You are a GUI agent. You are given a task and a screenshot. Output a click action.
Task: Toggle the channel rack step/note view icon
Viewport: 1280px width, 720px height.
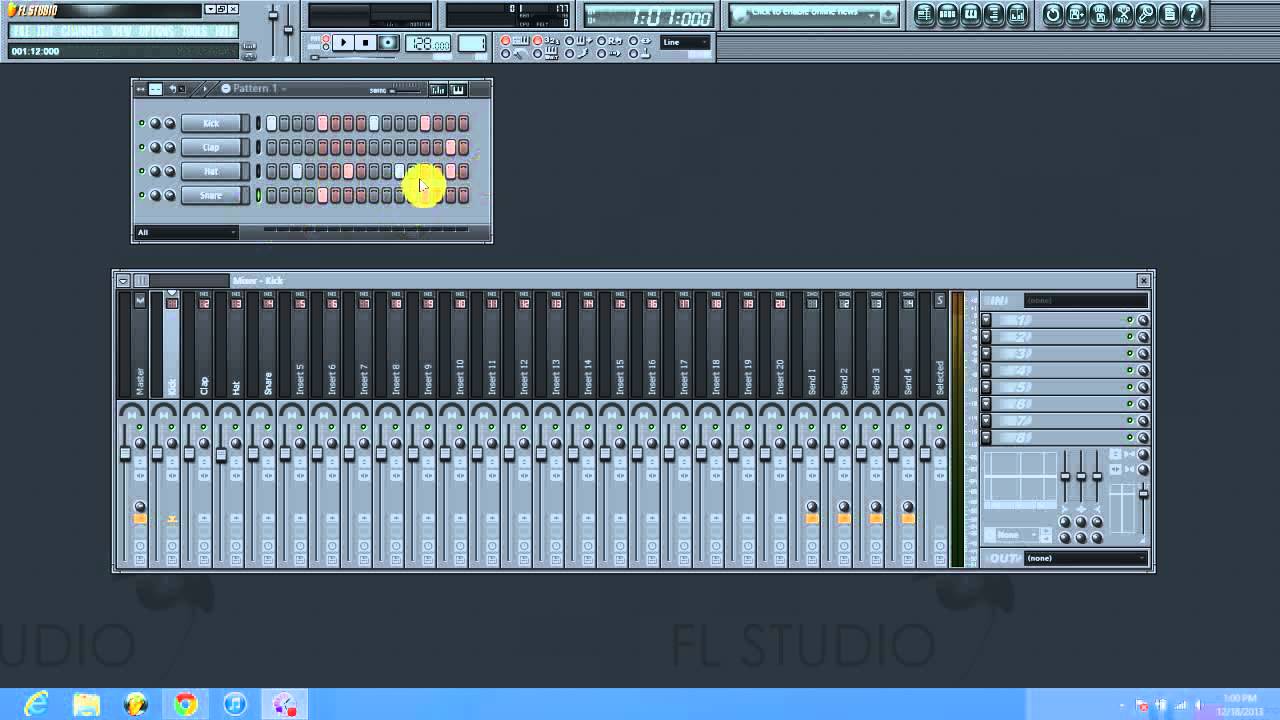[155, 88]
